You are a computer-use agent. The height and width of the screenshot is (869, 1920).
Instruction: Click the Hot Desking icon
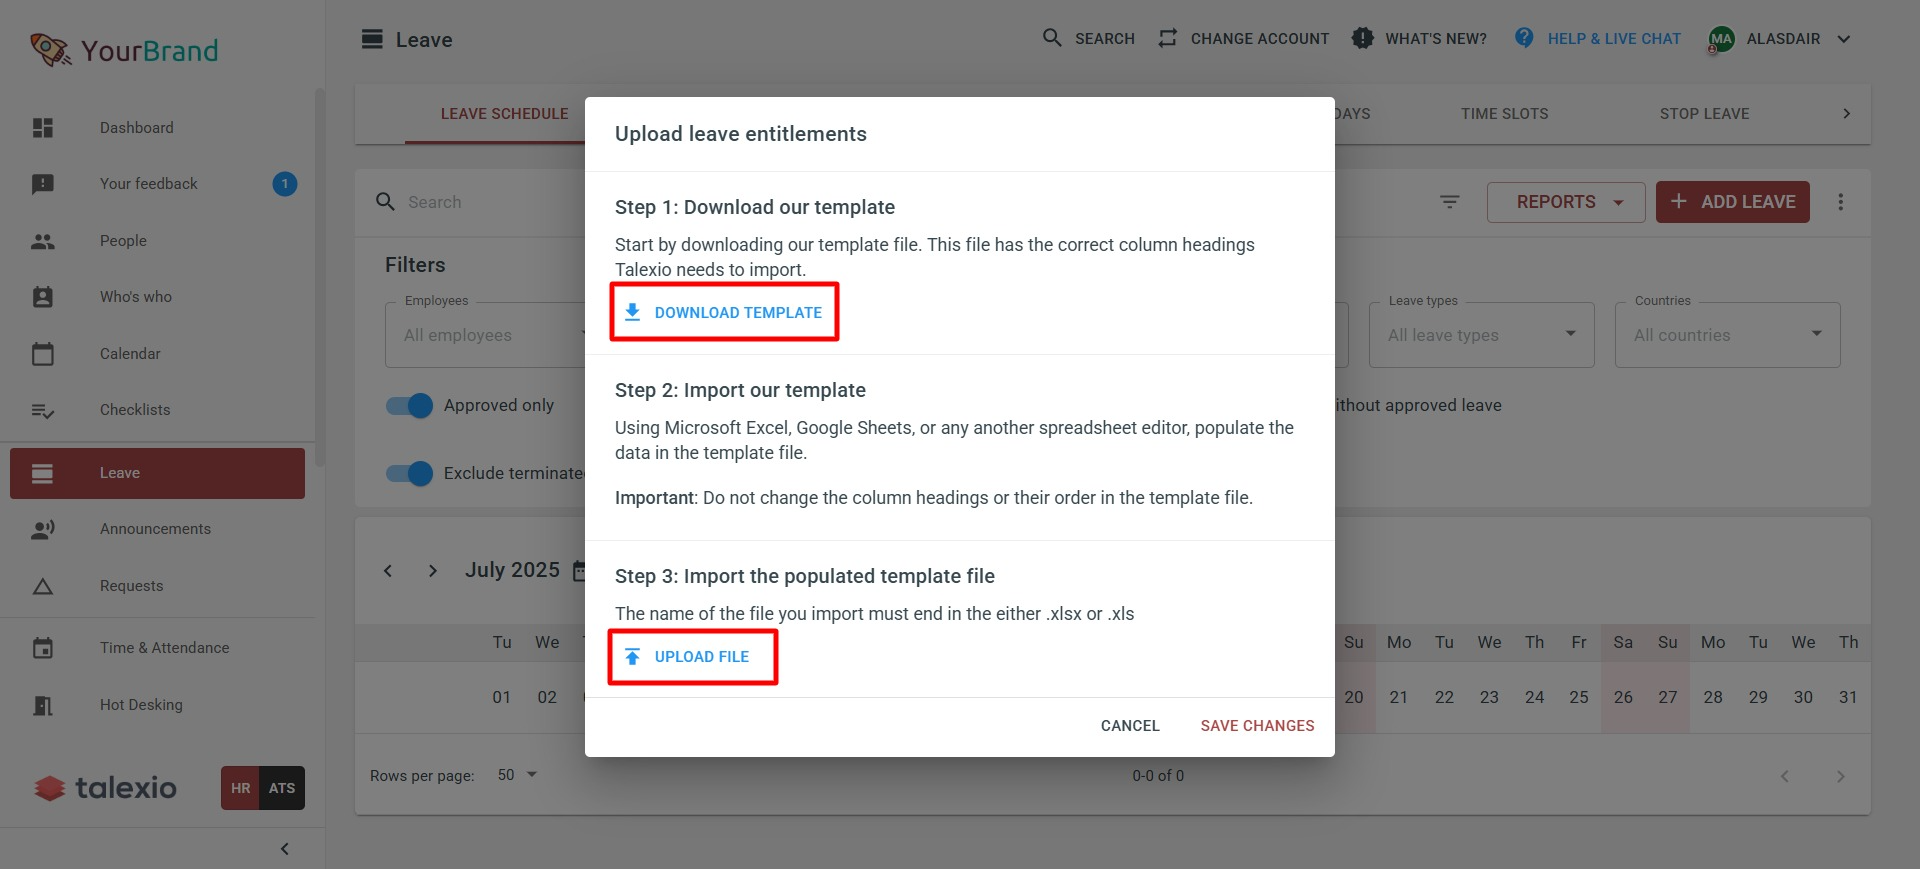click(43, 705)
